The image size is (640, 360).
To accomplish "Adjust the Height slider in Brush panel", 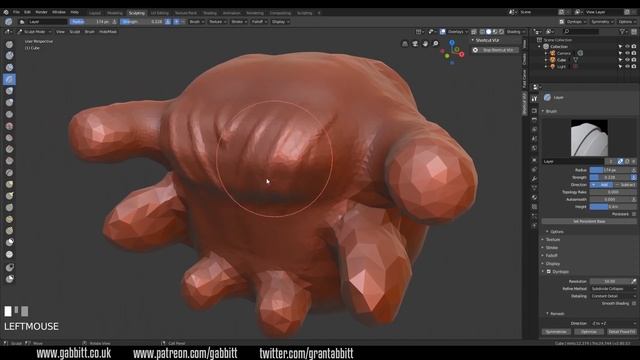I will [x=613, y=207].
